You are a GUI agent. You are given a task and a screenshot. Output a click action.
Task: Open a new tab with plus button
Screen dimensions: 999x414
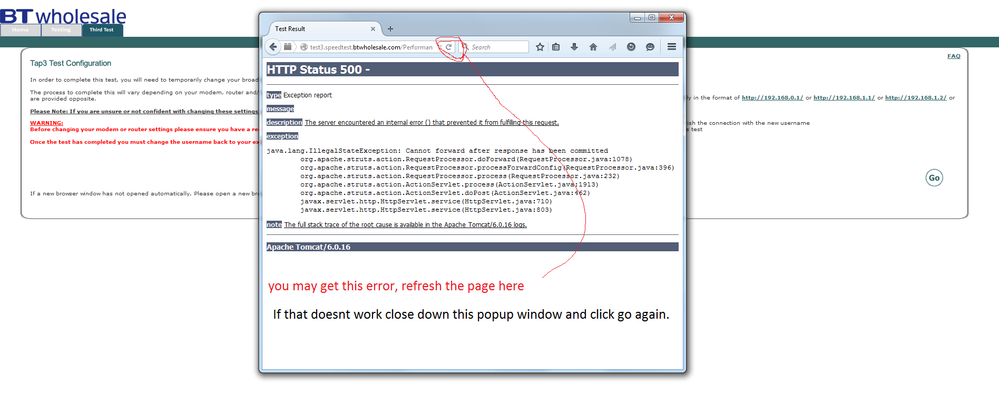tap(391, 29)
